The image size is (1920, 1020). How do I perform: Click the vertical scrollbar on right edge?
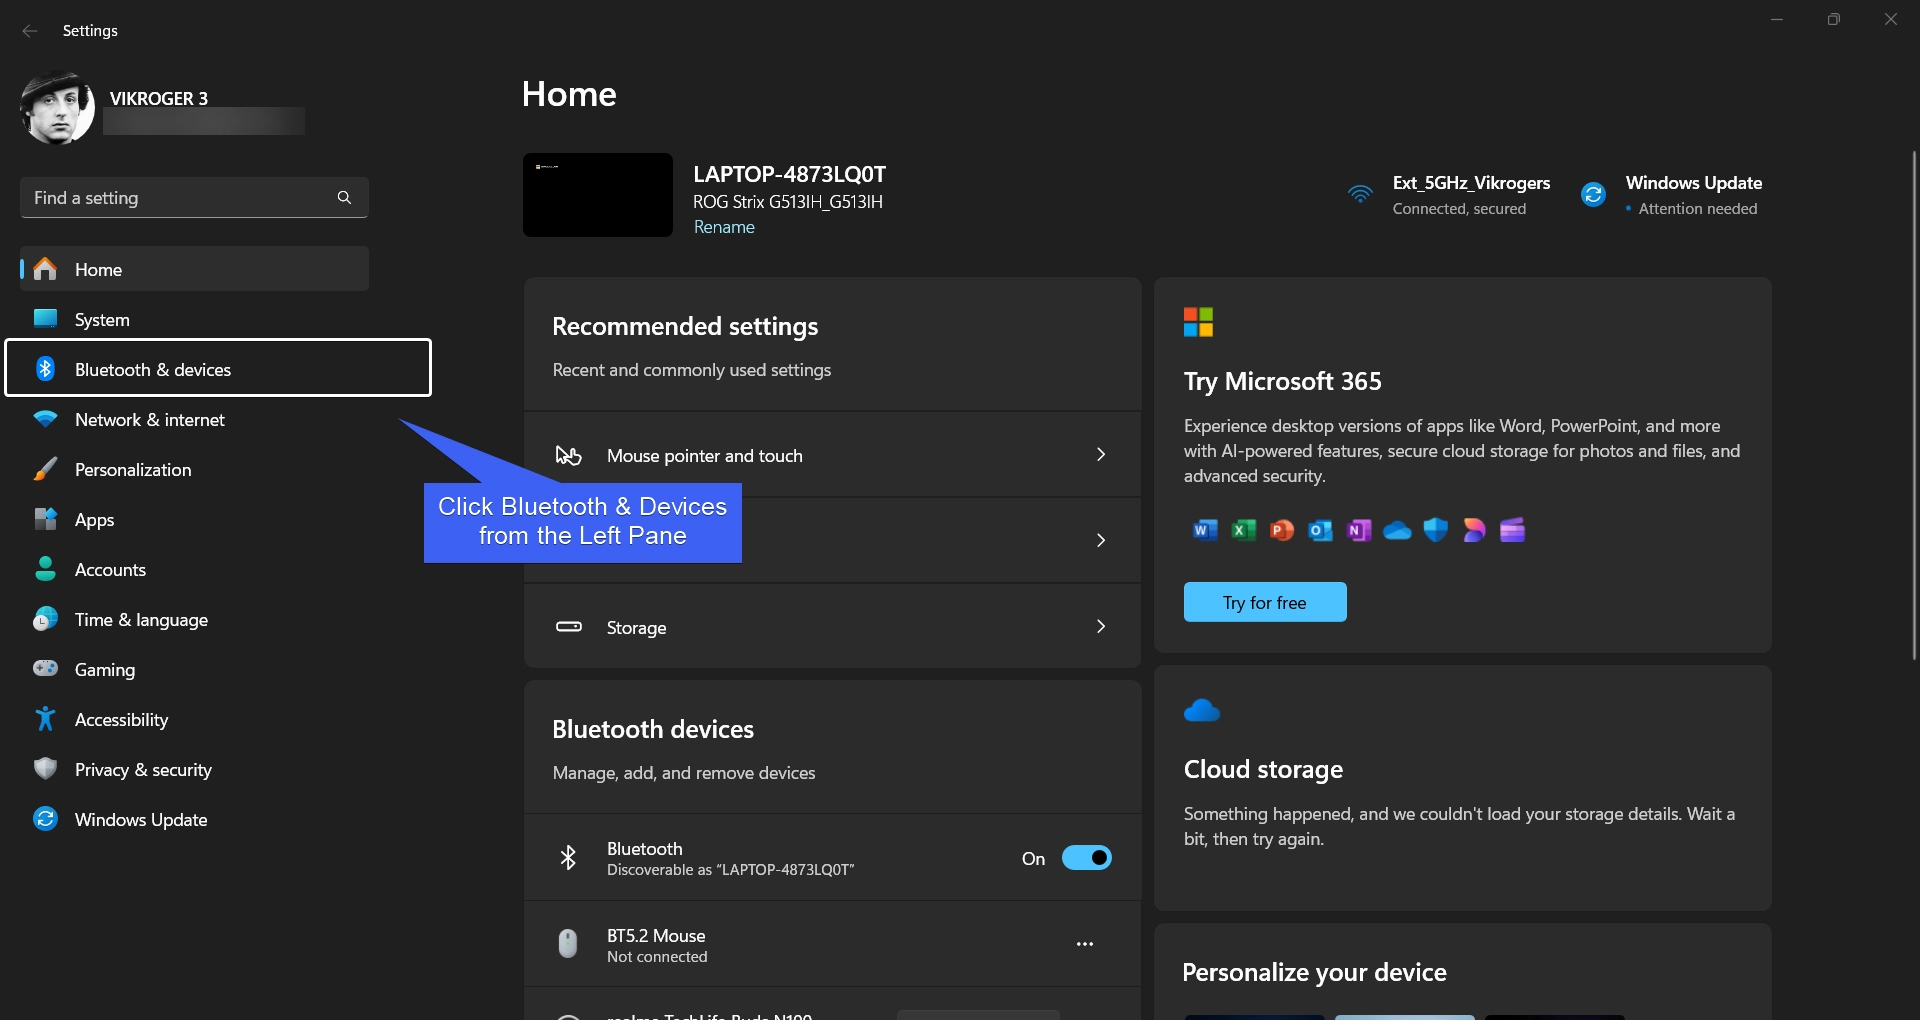click(1914, 405)
